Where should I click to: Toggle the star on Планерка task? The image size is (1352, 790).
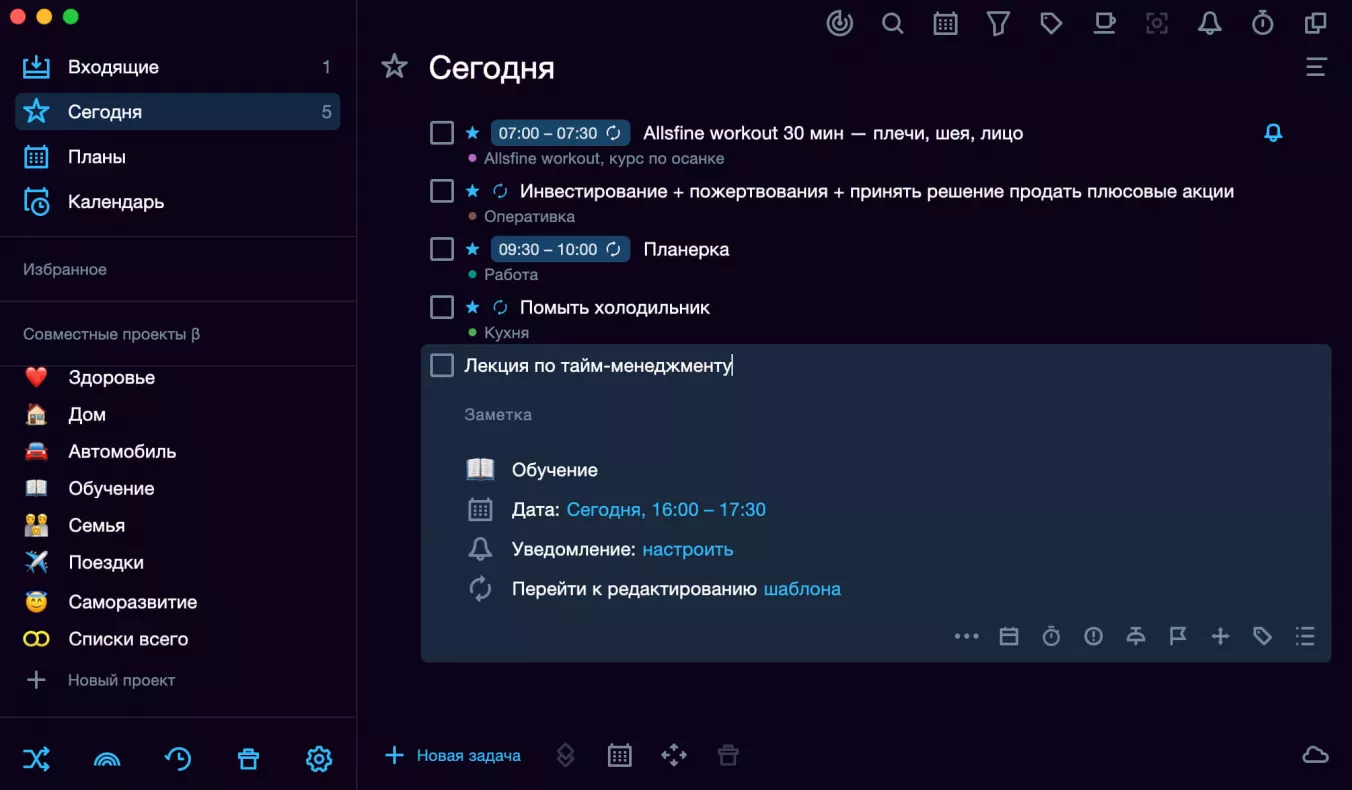pos(473,249)
